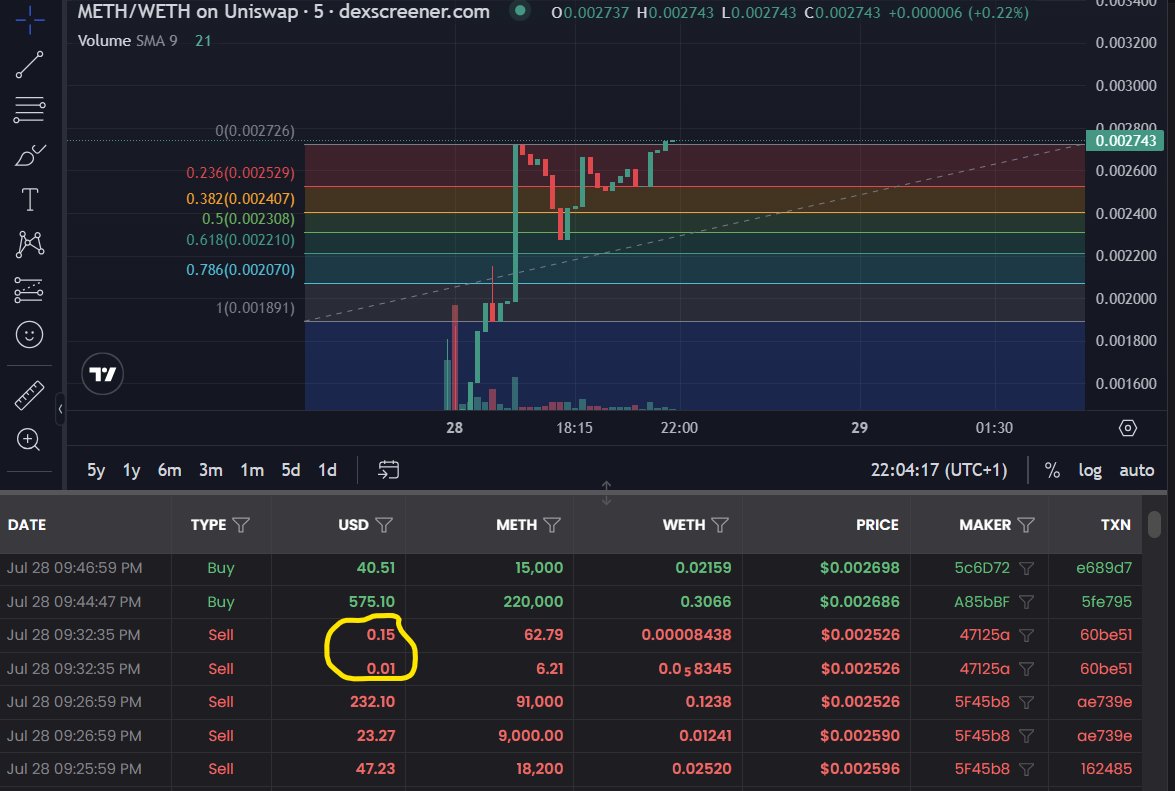Click the 0.236(0.002529) Fibonacci level label
The height and width of the screenshot is (791, 1175).
(x=240, y=172)
